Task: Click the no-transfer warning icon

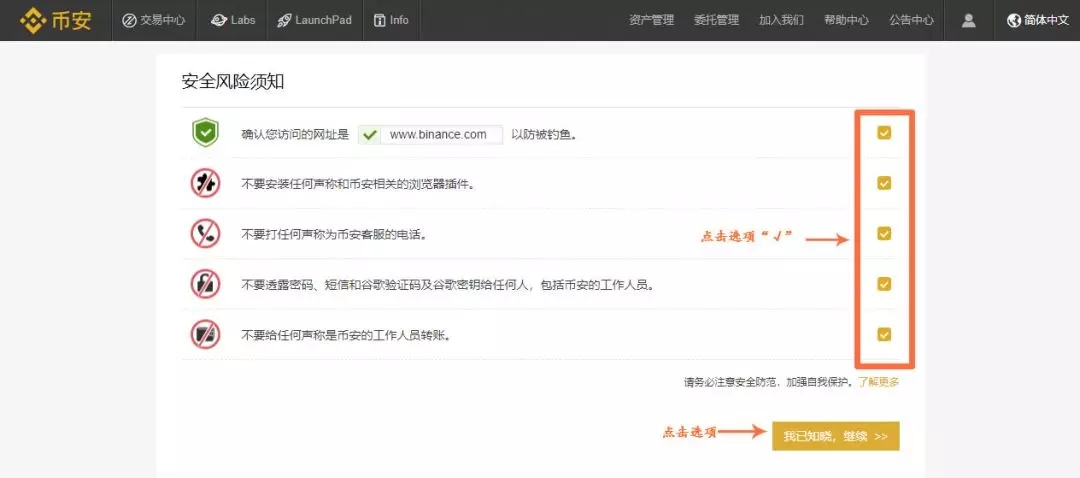Action: (205, 334)
